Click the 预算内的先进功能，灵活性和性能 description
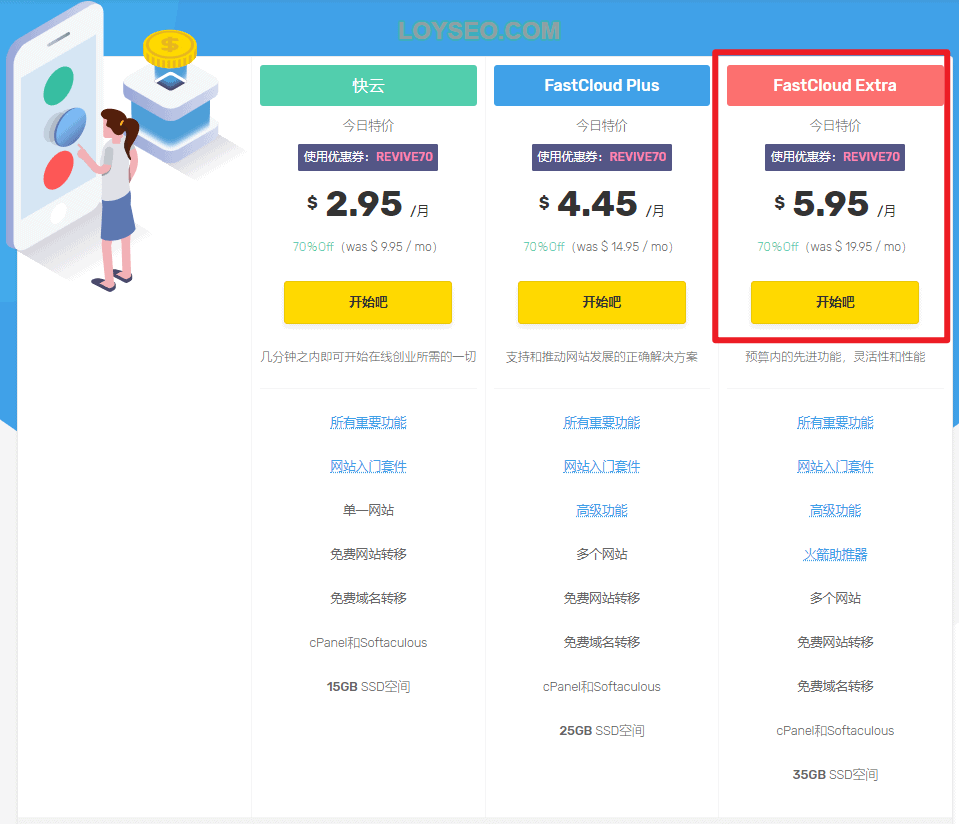Image resolution: width=959 pixels, height=824 pixels. [x=835, y=357]
